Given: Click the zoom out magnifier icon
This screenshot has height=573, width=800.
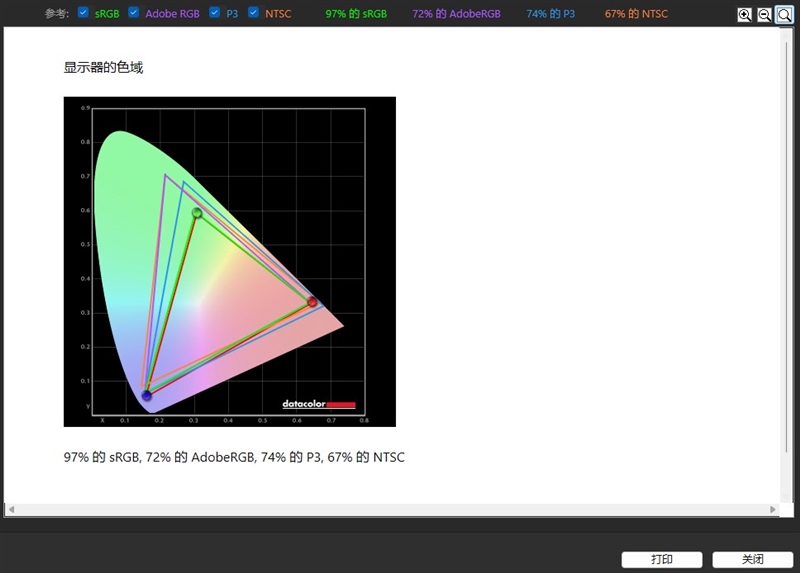Looking at the screenshot, I should click(x=764, y=15).
